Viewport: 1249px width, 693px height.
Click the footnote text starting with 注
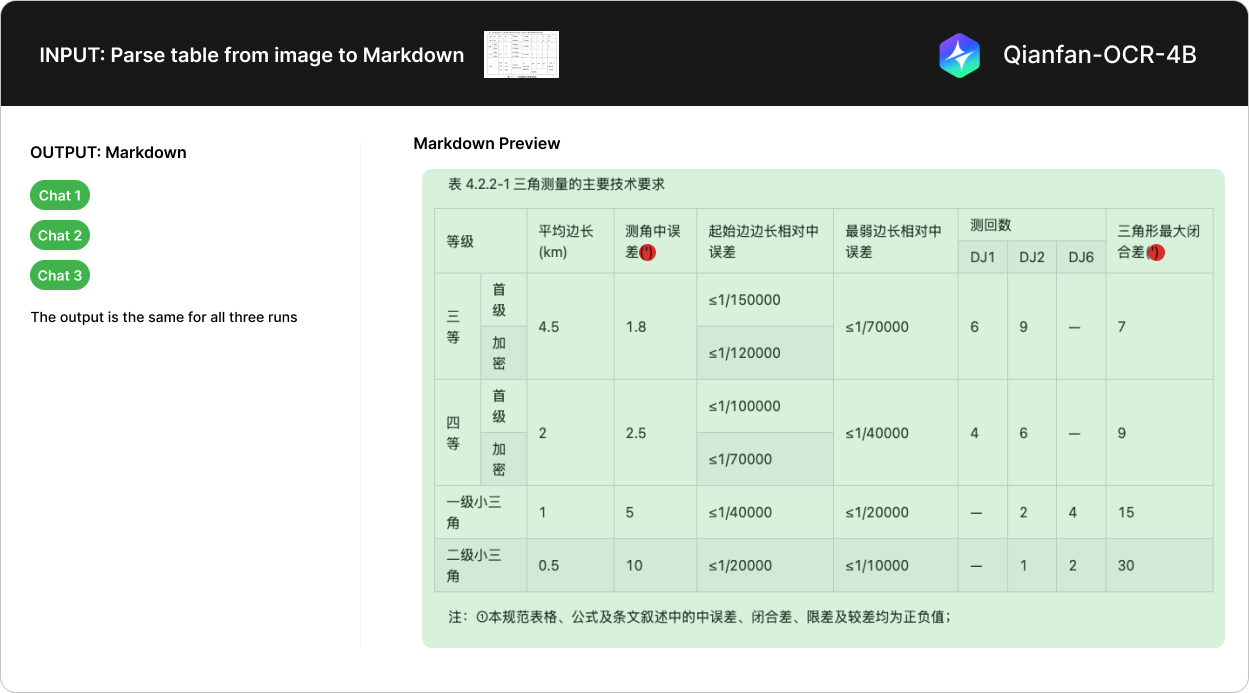tap(699, 617)
